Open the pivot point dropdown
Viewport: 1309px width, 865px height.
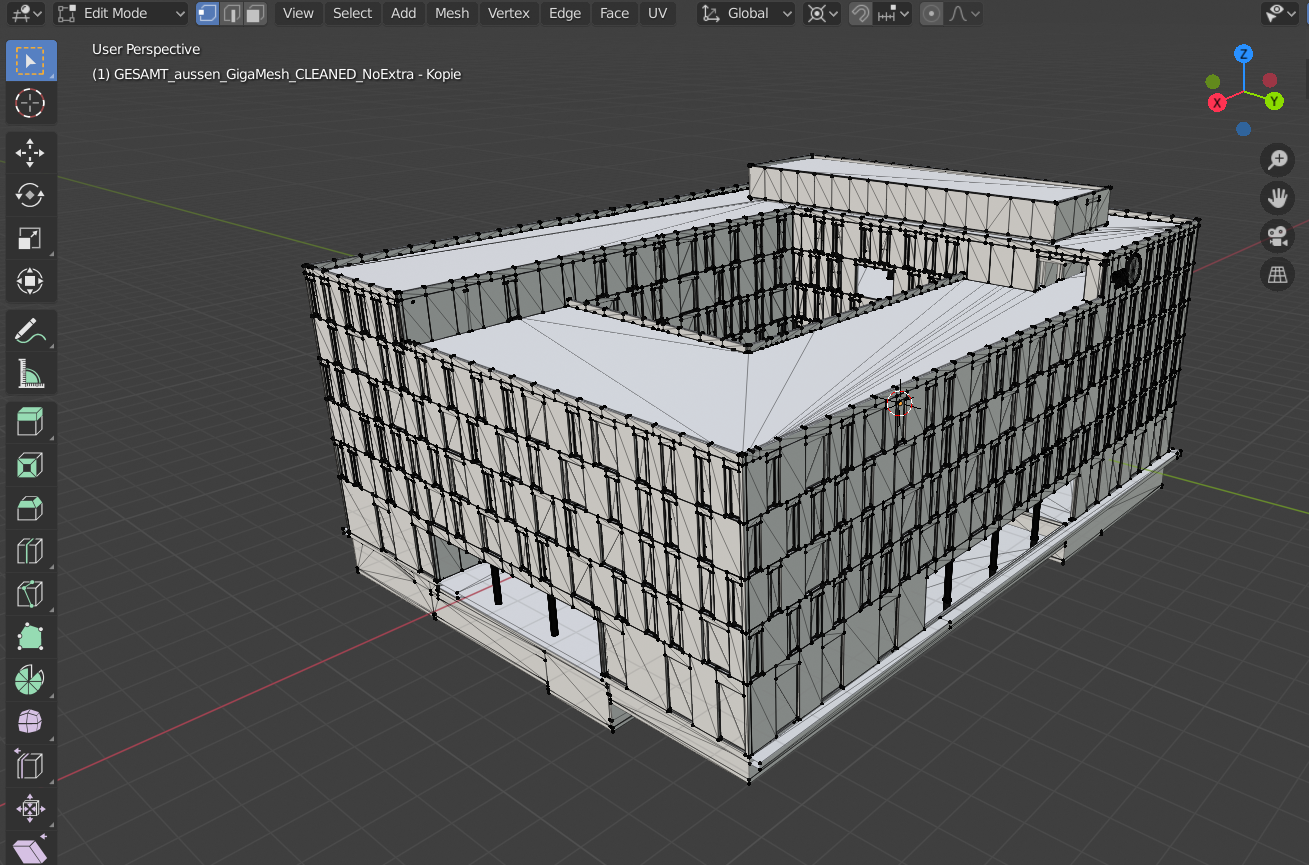pyautogui.click(x=822, y=13)
